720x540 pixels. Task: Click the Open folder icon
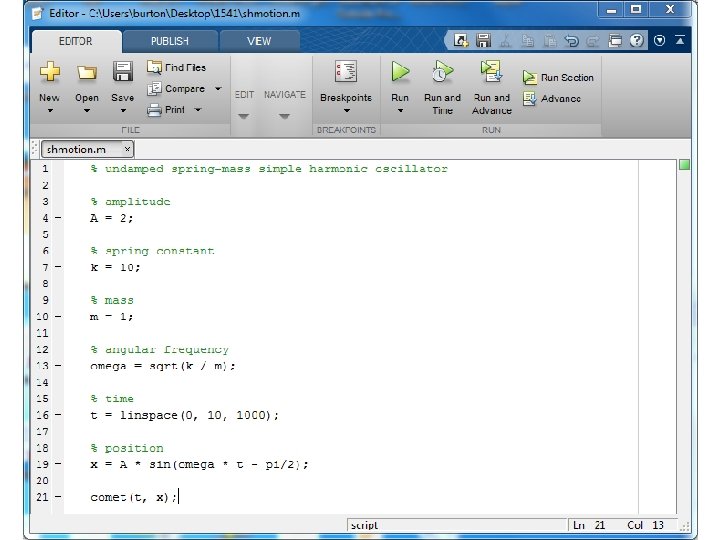pos(87,73)
